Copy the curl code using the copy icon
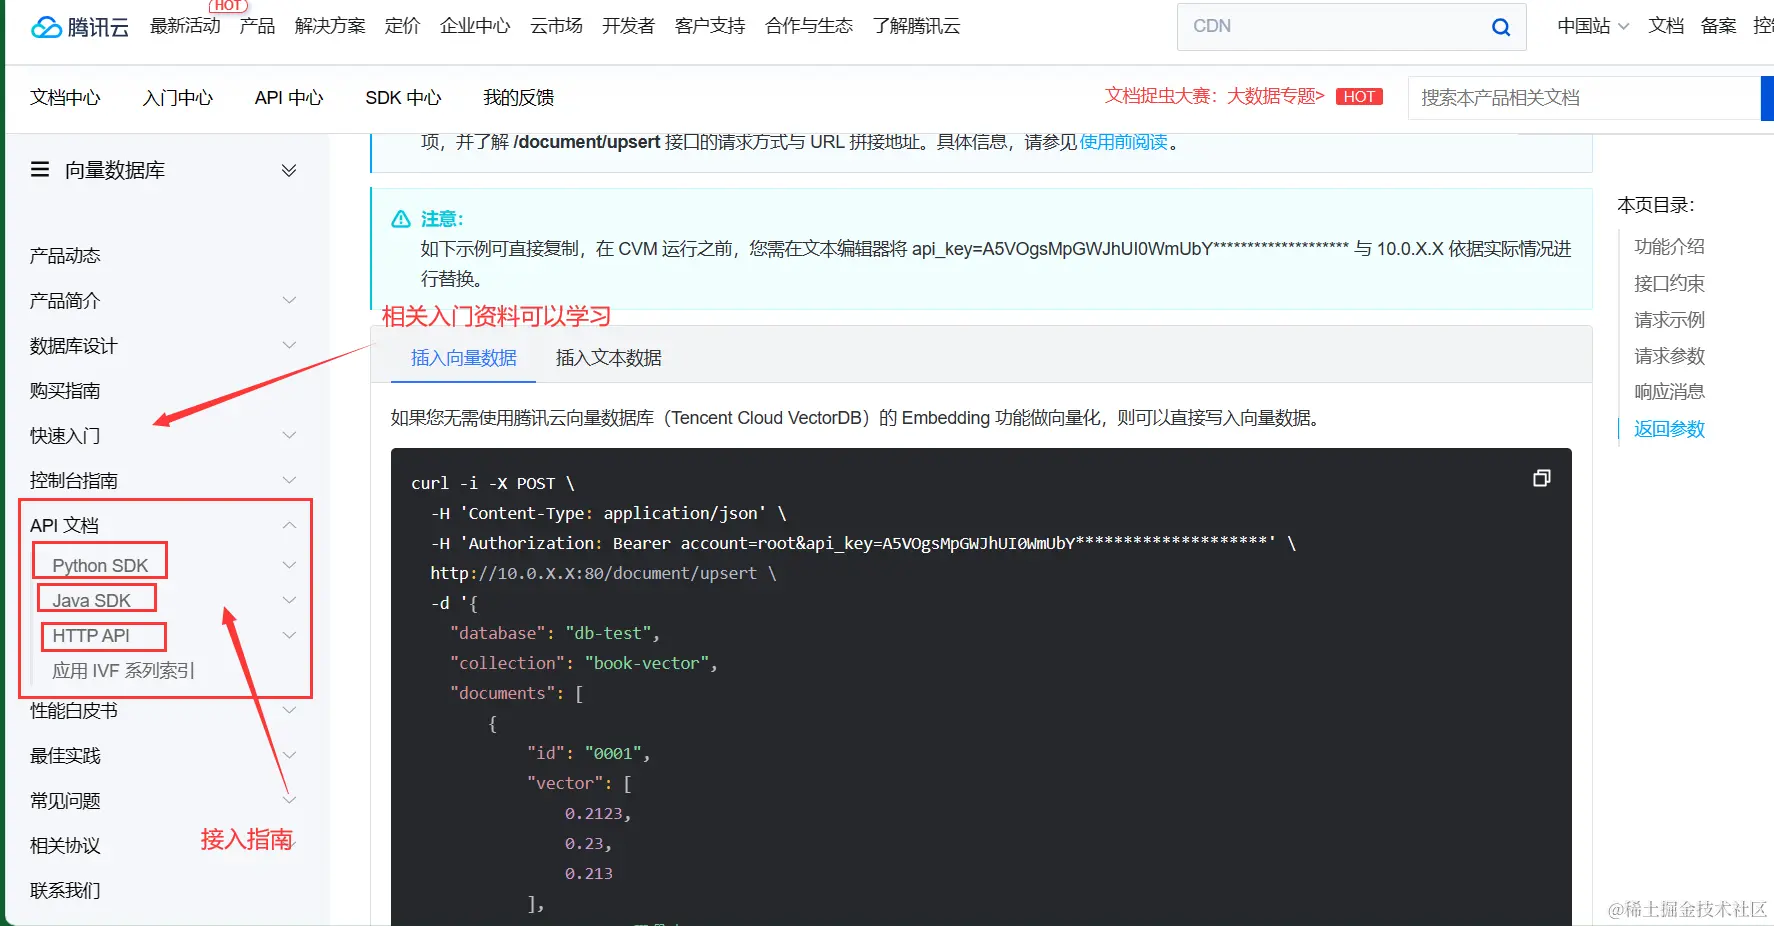 point(1541,478)
